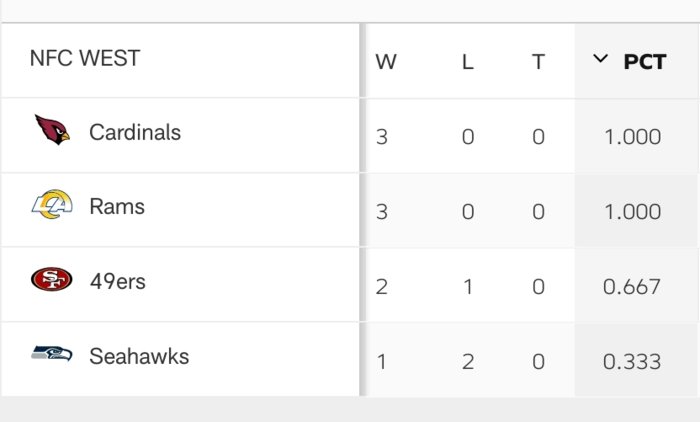The height and width of the screenshot is (422, 700).
Task: Click the Arizona Cardinals logo icon
Action: [x=52, y=131]
